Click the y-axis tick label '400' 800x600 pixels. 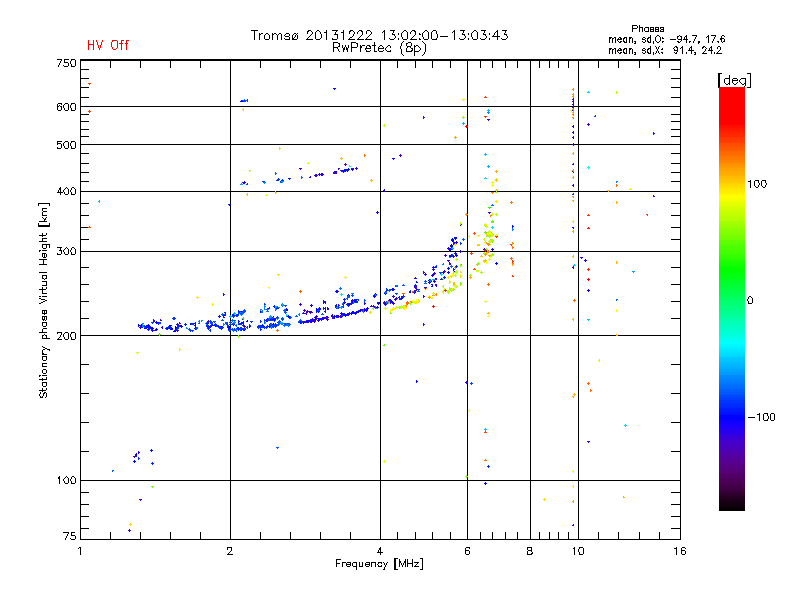[66, 192]
